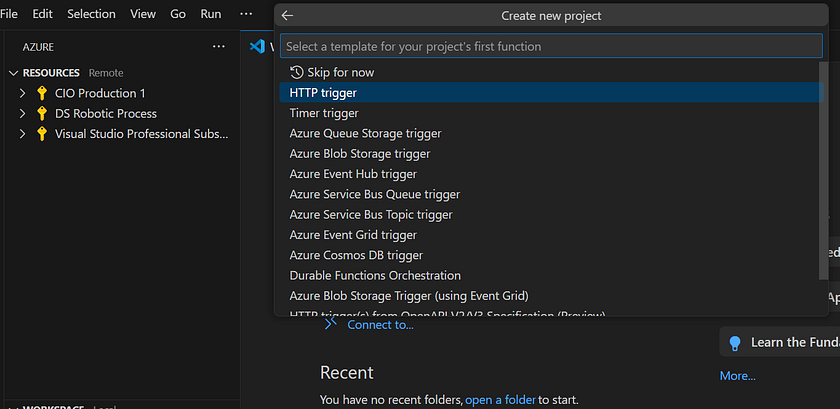Click the Visual Studio Professional subscription key icon

pos(42,134)
